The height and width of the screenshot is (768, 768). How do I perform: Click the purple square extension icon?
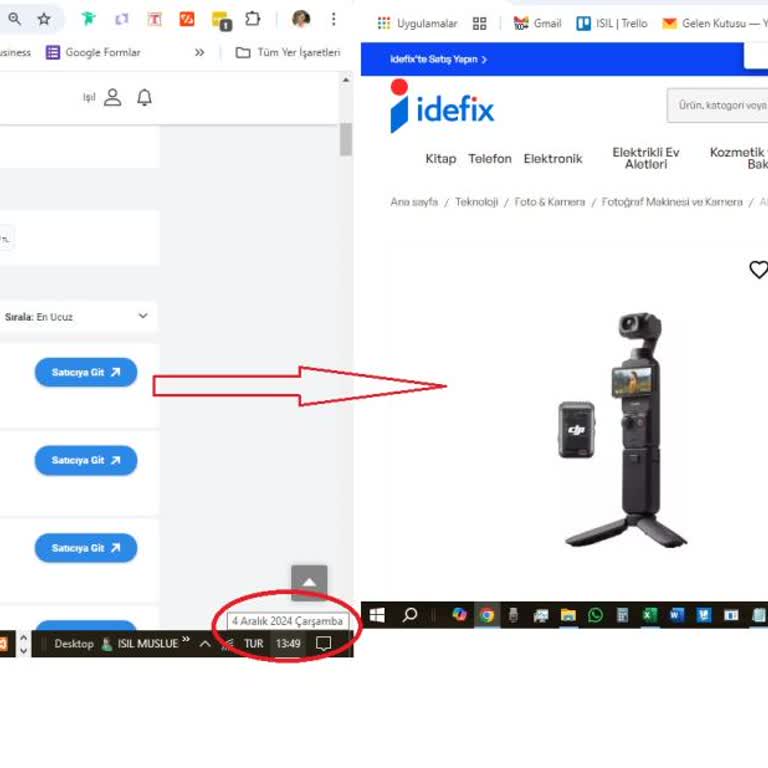pos(121,19)
